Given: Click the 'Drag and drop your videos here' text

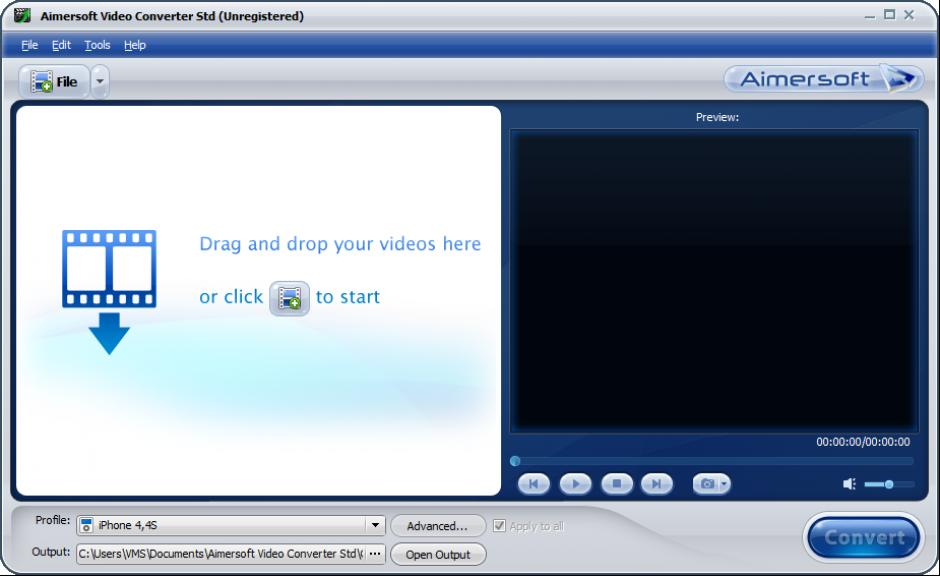Looking at the screenshot, I should [x=340, y=244].
